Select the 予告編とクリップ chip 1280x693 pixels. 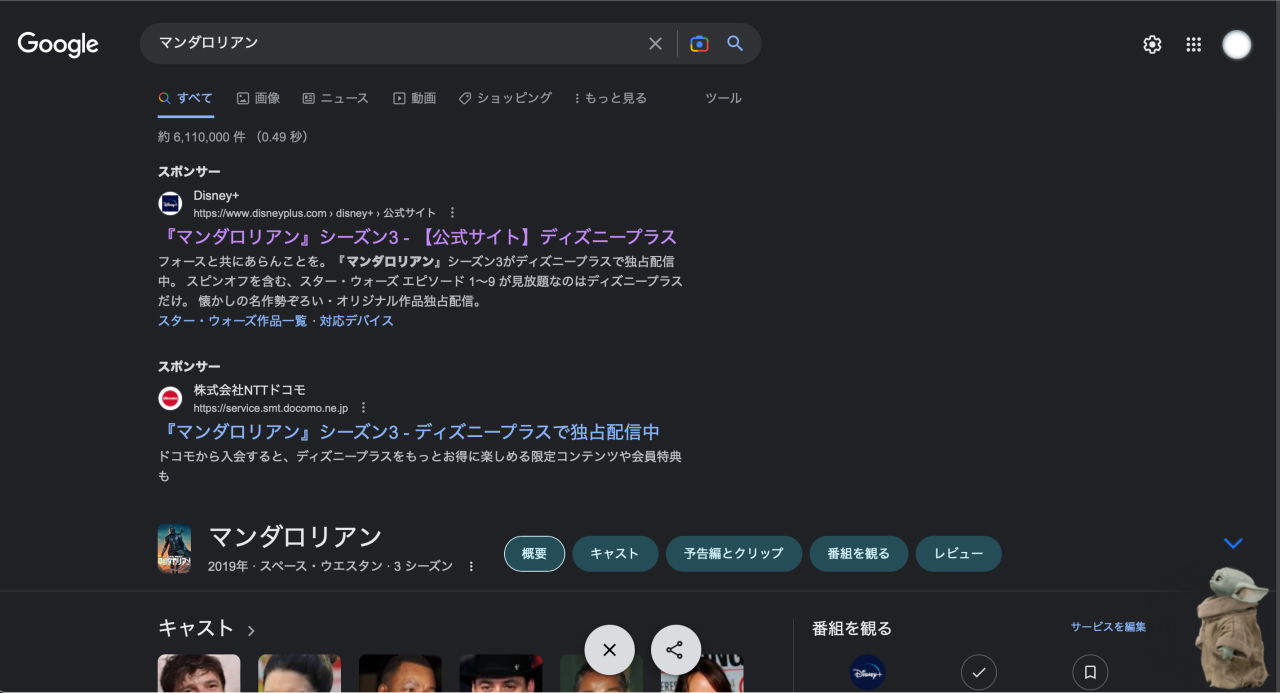[733, 554]
